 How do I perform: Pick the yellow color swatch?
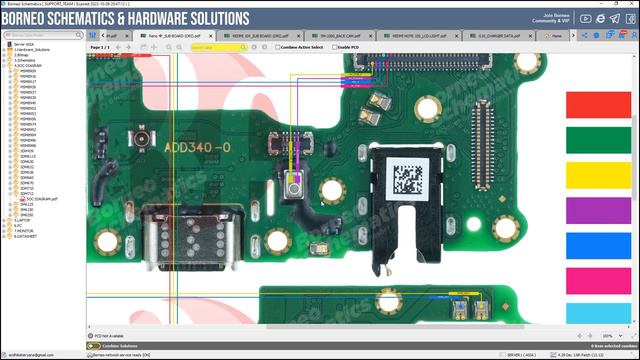[x=598, y=175]
